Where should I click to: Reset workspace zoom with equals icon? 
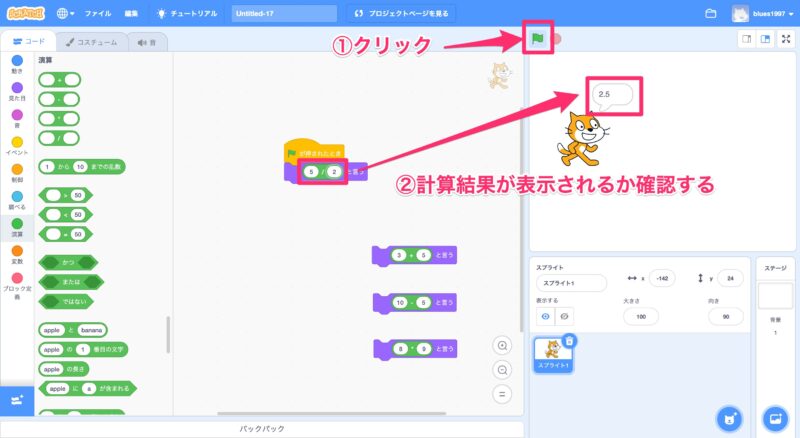(x=504, y=393)
